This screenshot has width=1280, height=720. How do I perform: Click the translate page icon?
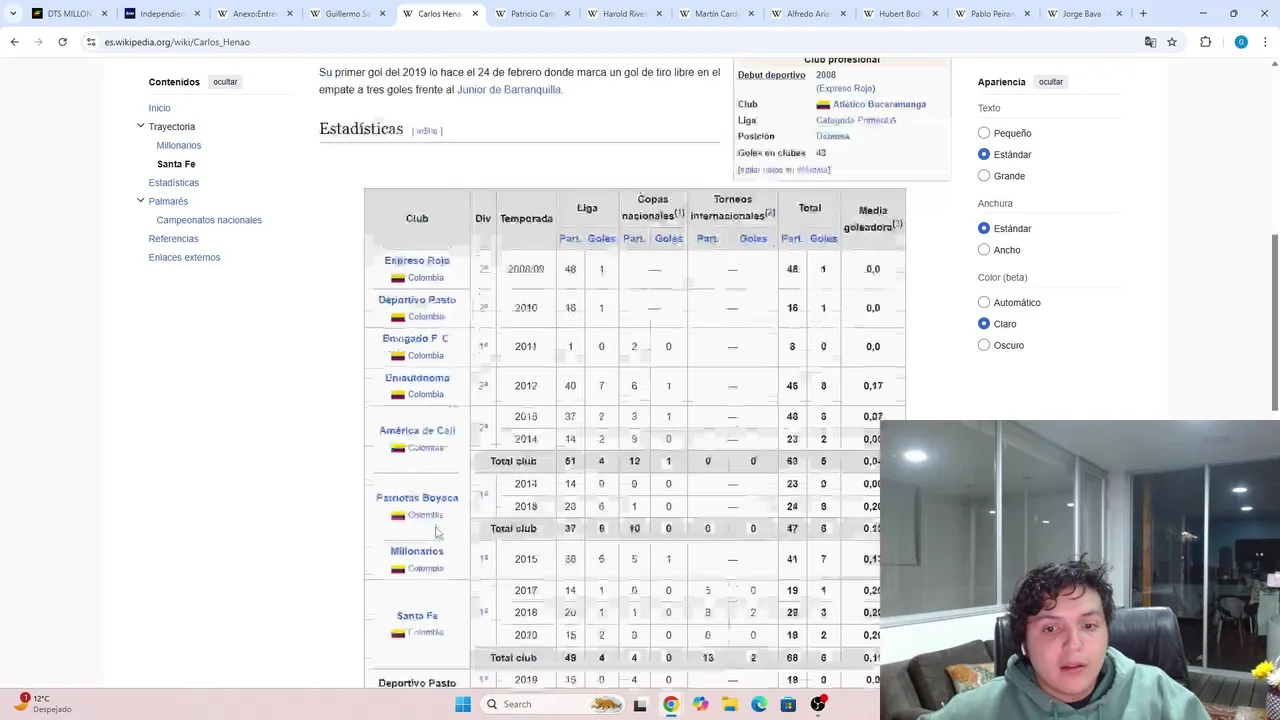point(1150,42)
